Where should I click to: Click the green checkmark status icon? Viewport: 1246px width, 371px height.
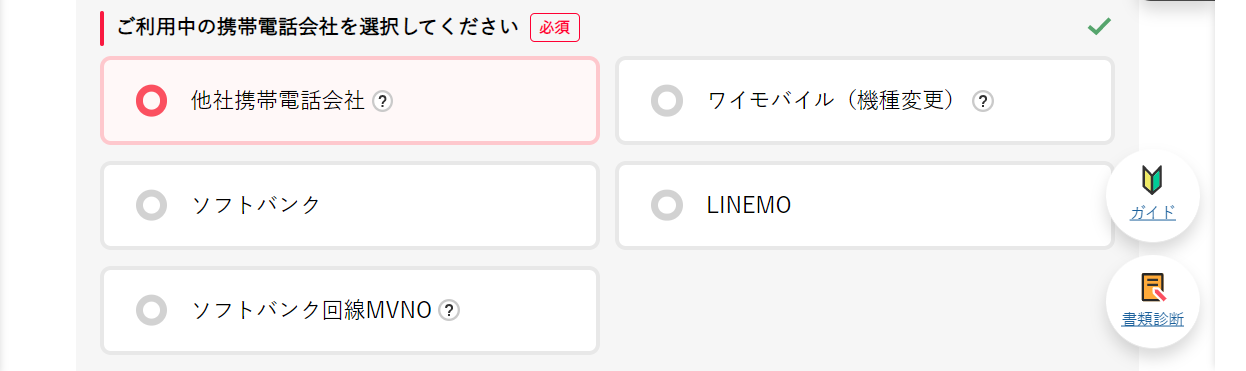(1099, 27)
